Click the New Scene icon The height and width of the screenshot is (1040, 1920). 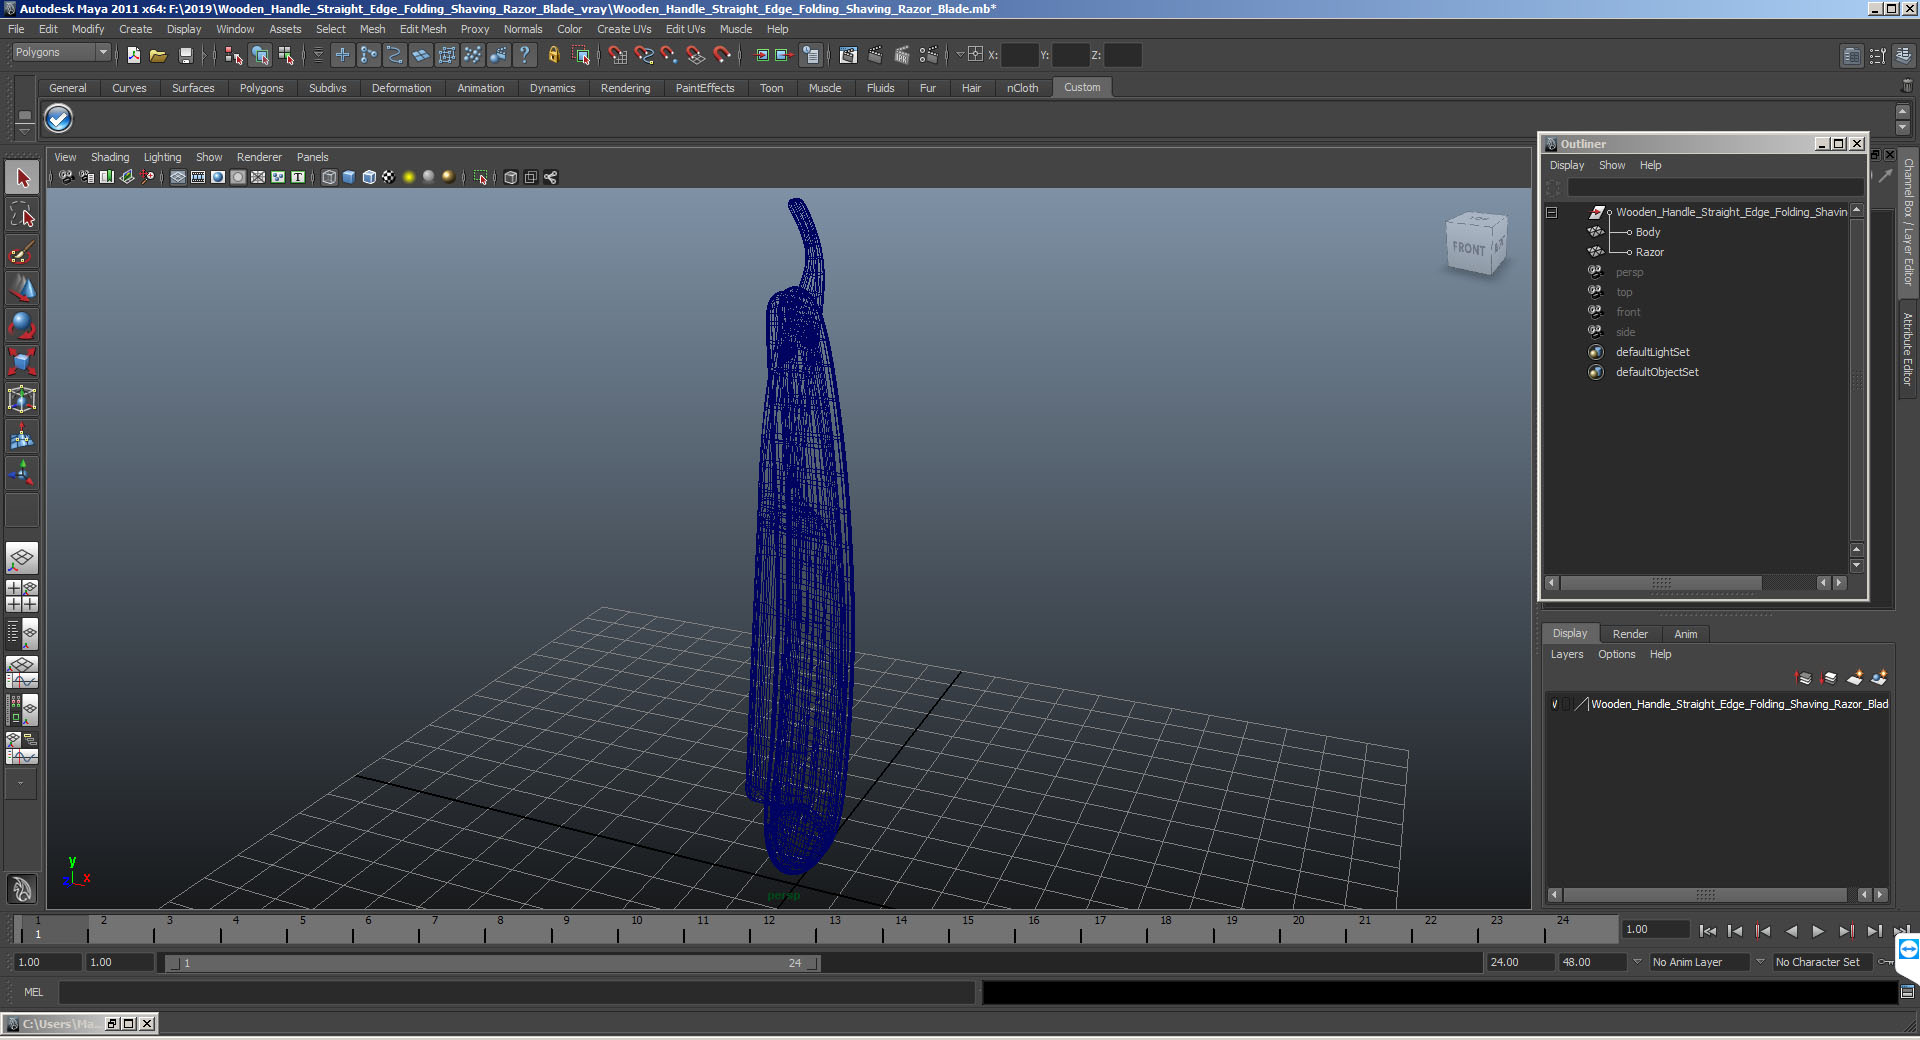click(133, 55)
